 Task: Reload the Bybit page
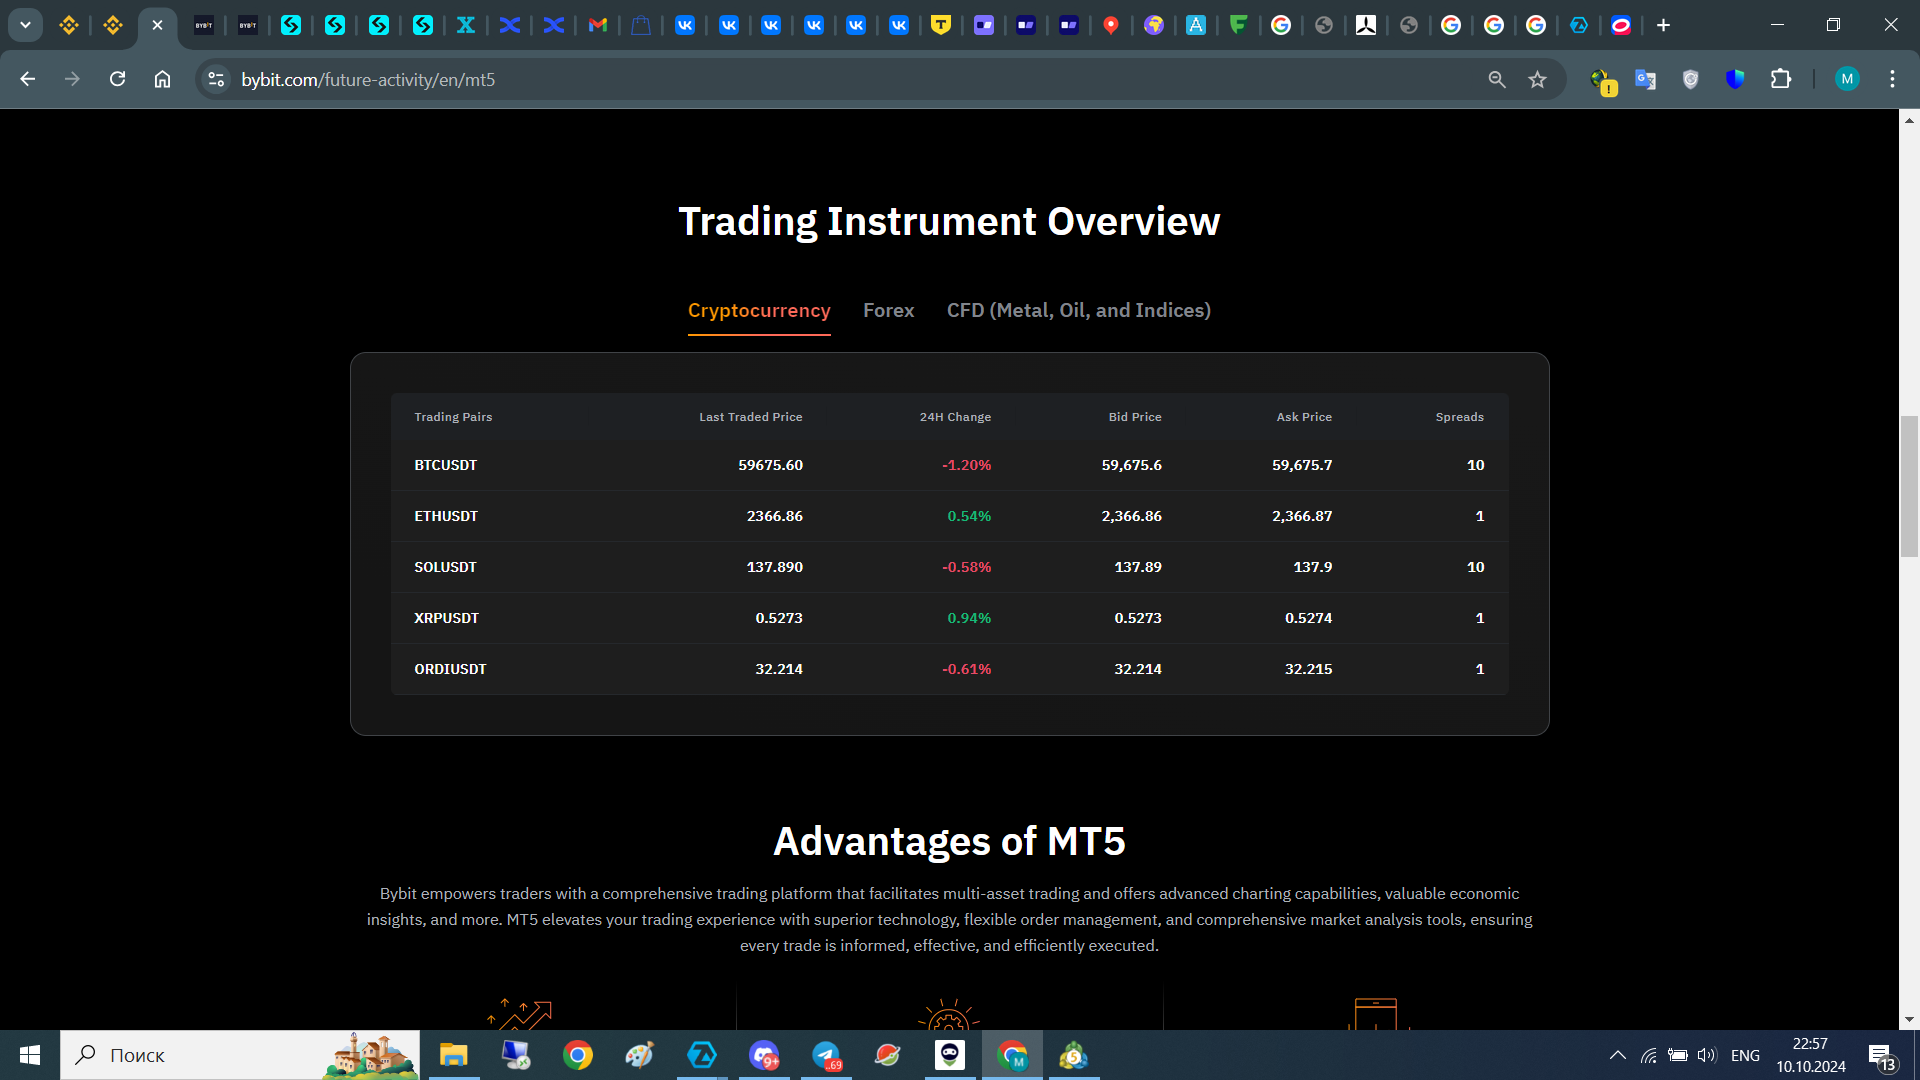click(117, 79)
